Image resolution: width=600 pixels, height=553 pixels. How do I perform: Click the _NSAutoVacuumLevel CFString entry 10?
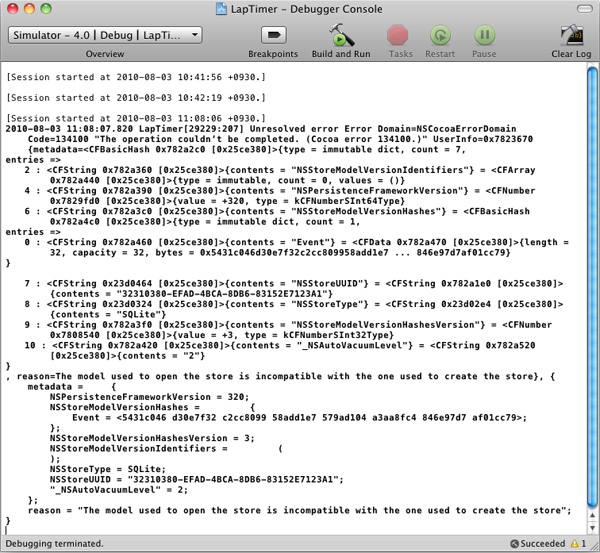click(280, 346)
